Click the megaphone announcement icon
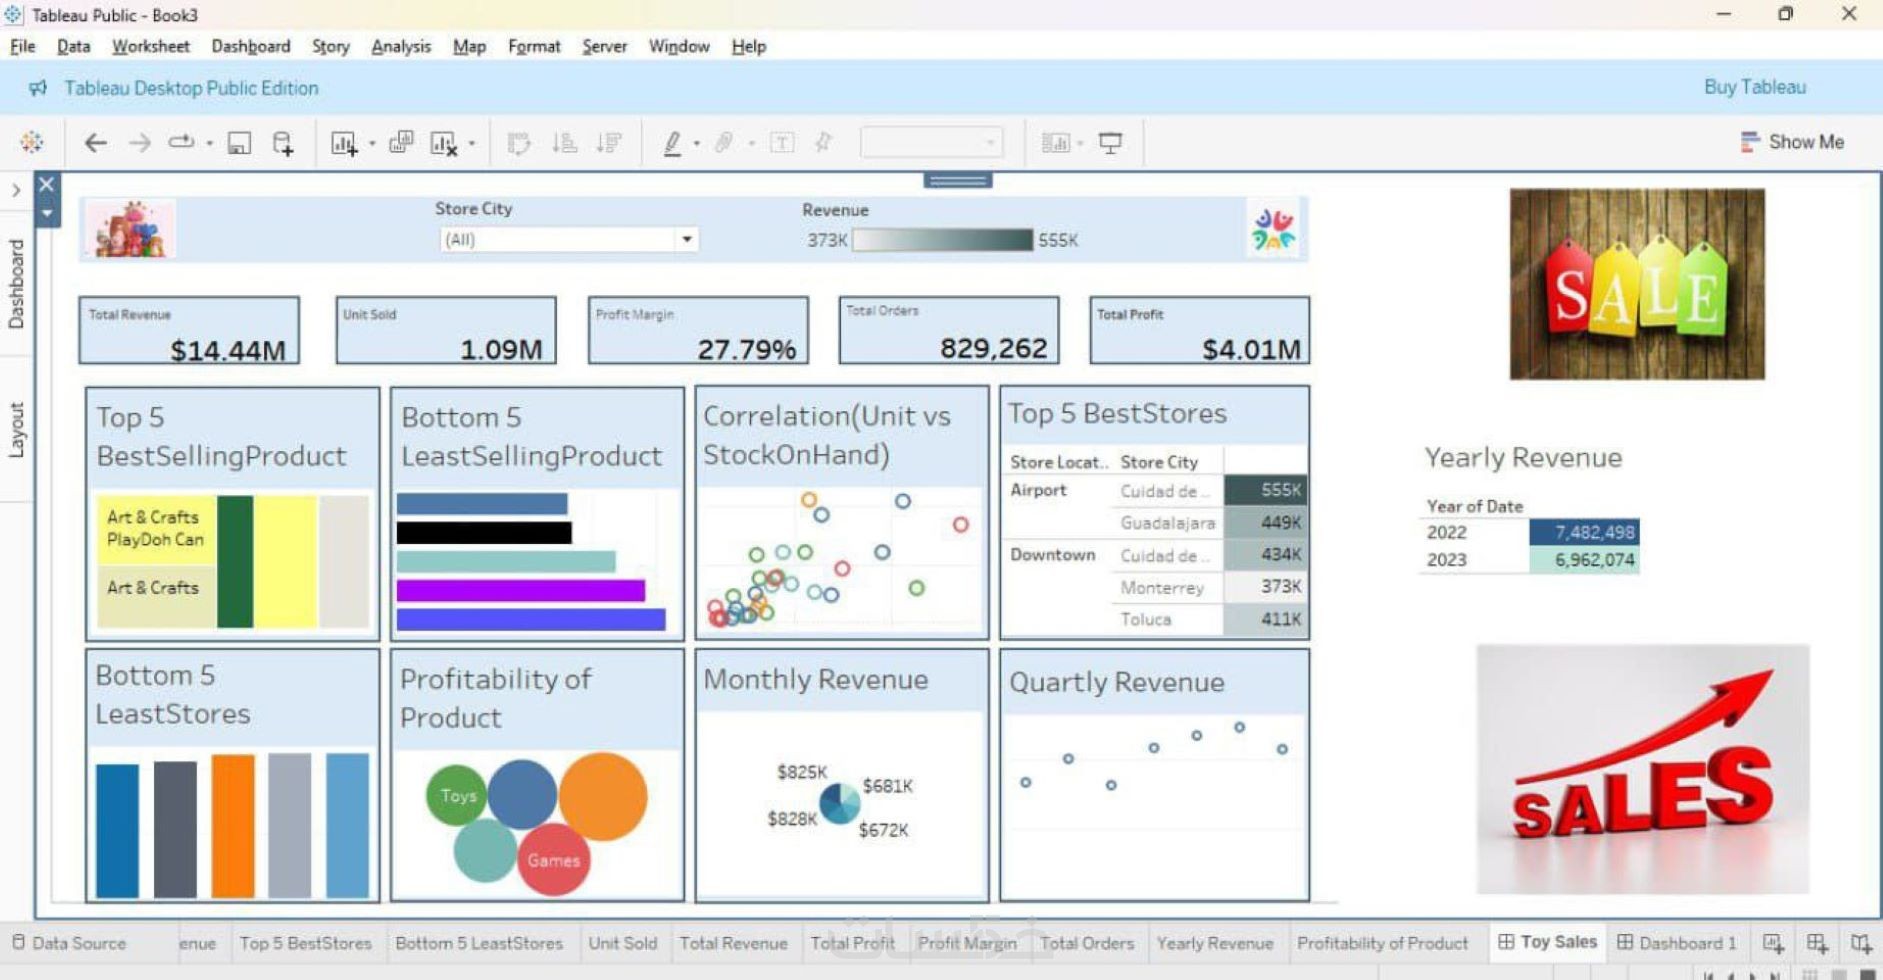 [x=38, y=88]
